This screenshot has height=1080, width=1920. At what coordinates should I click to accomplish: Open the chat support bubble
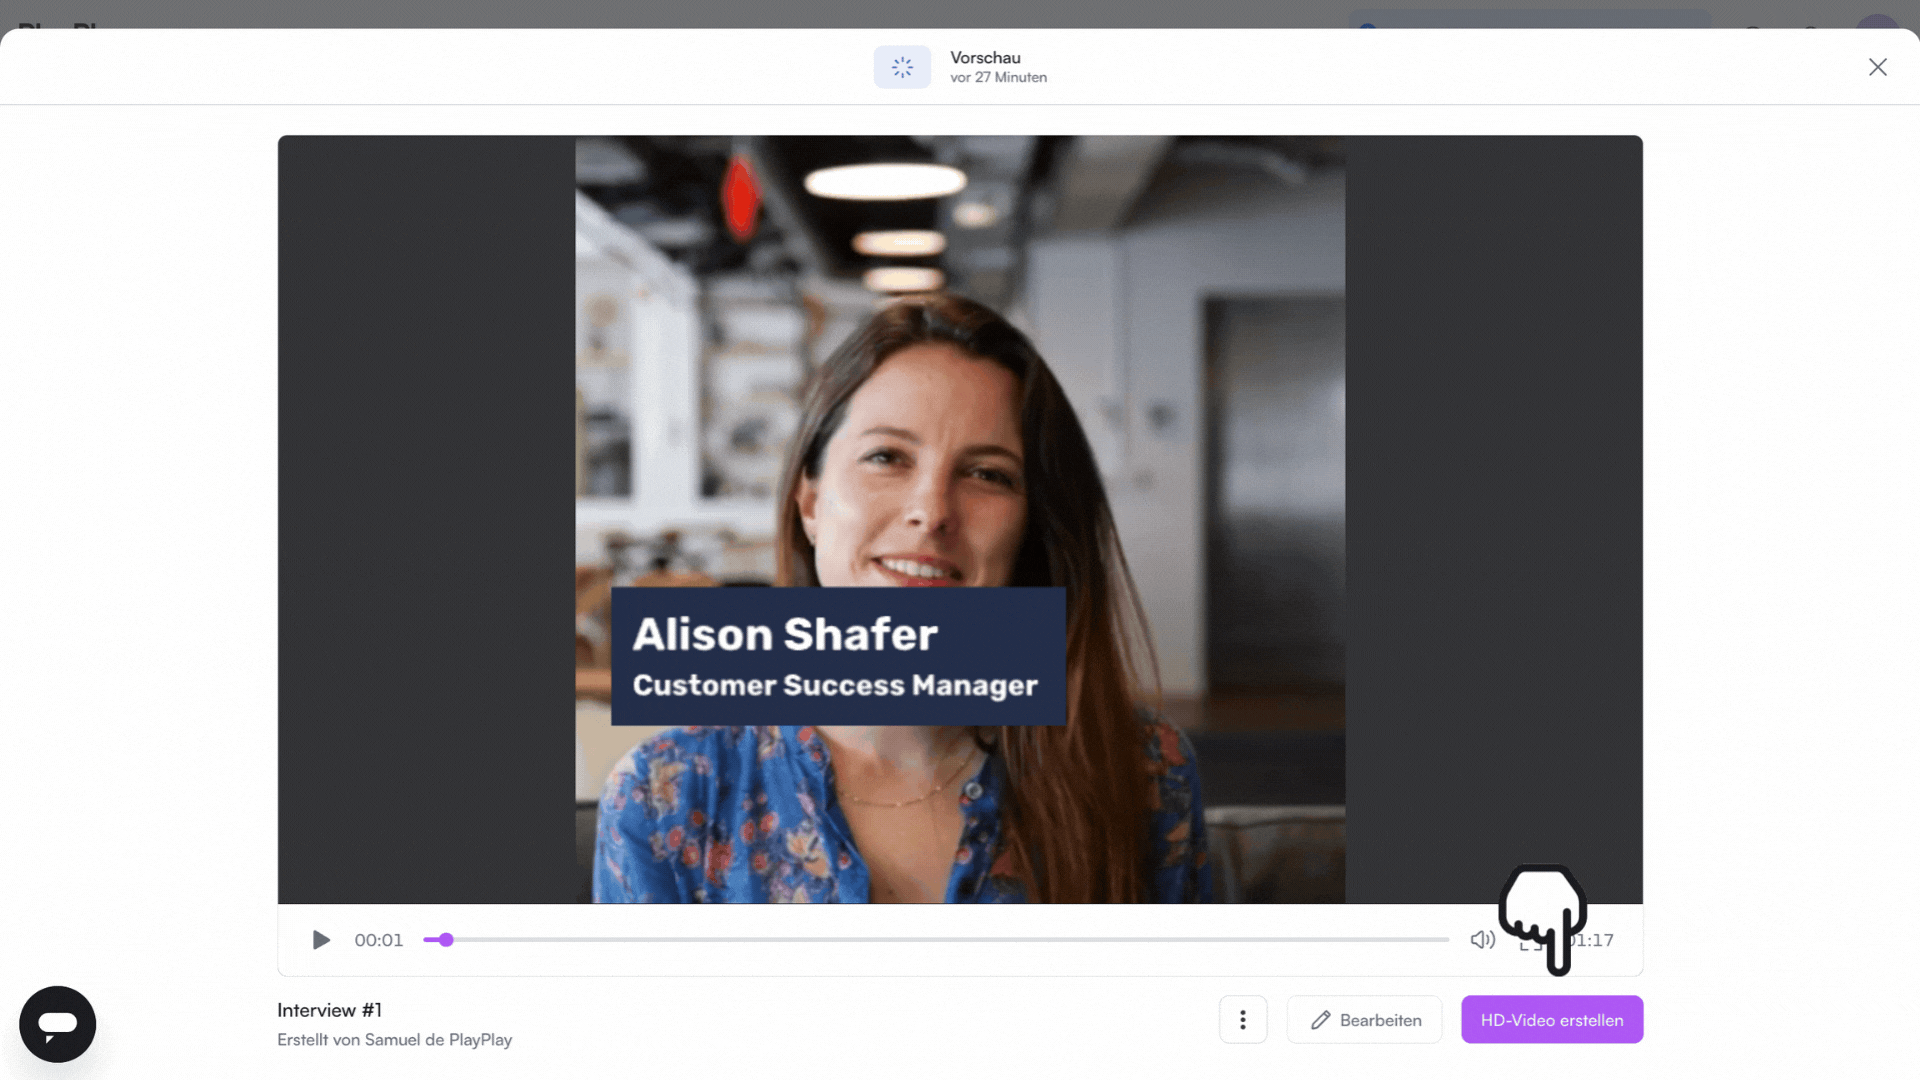(x=58, y=1024)
